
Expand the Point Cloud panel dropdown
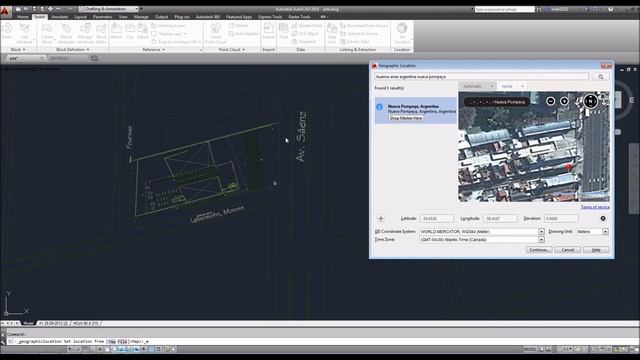tap(231, 49)
